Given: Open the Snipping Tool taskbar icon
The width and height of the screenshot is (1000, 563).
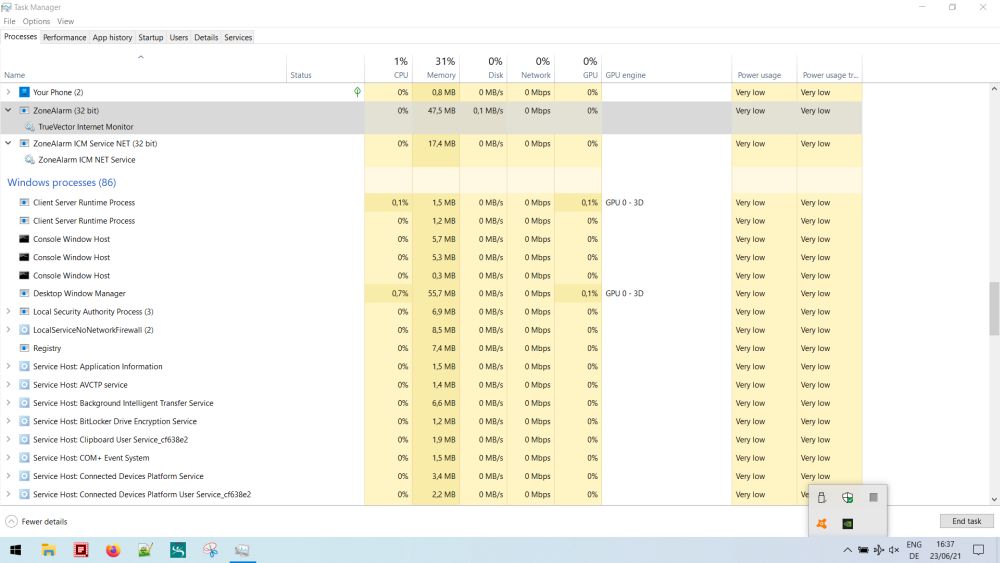Looking at the screenshot, I should coord(210,550).
